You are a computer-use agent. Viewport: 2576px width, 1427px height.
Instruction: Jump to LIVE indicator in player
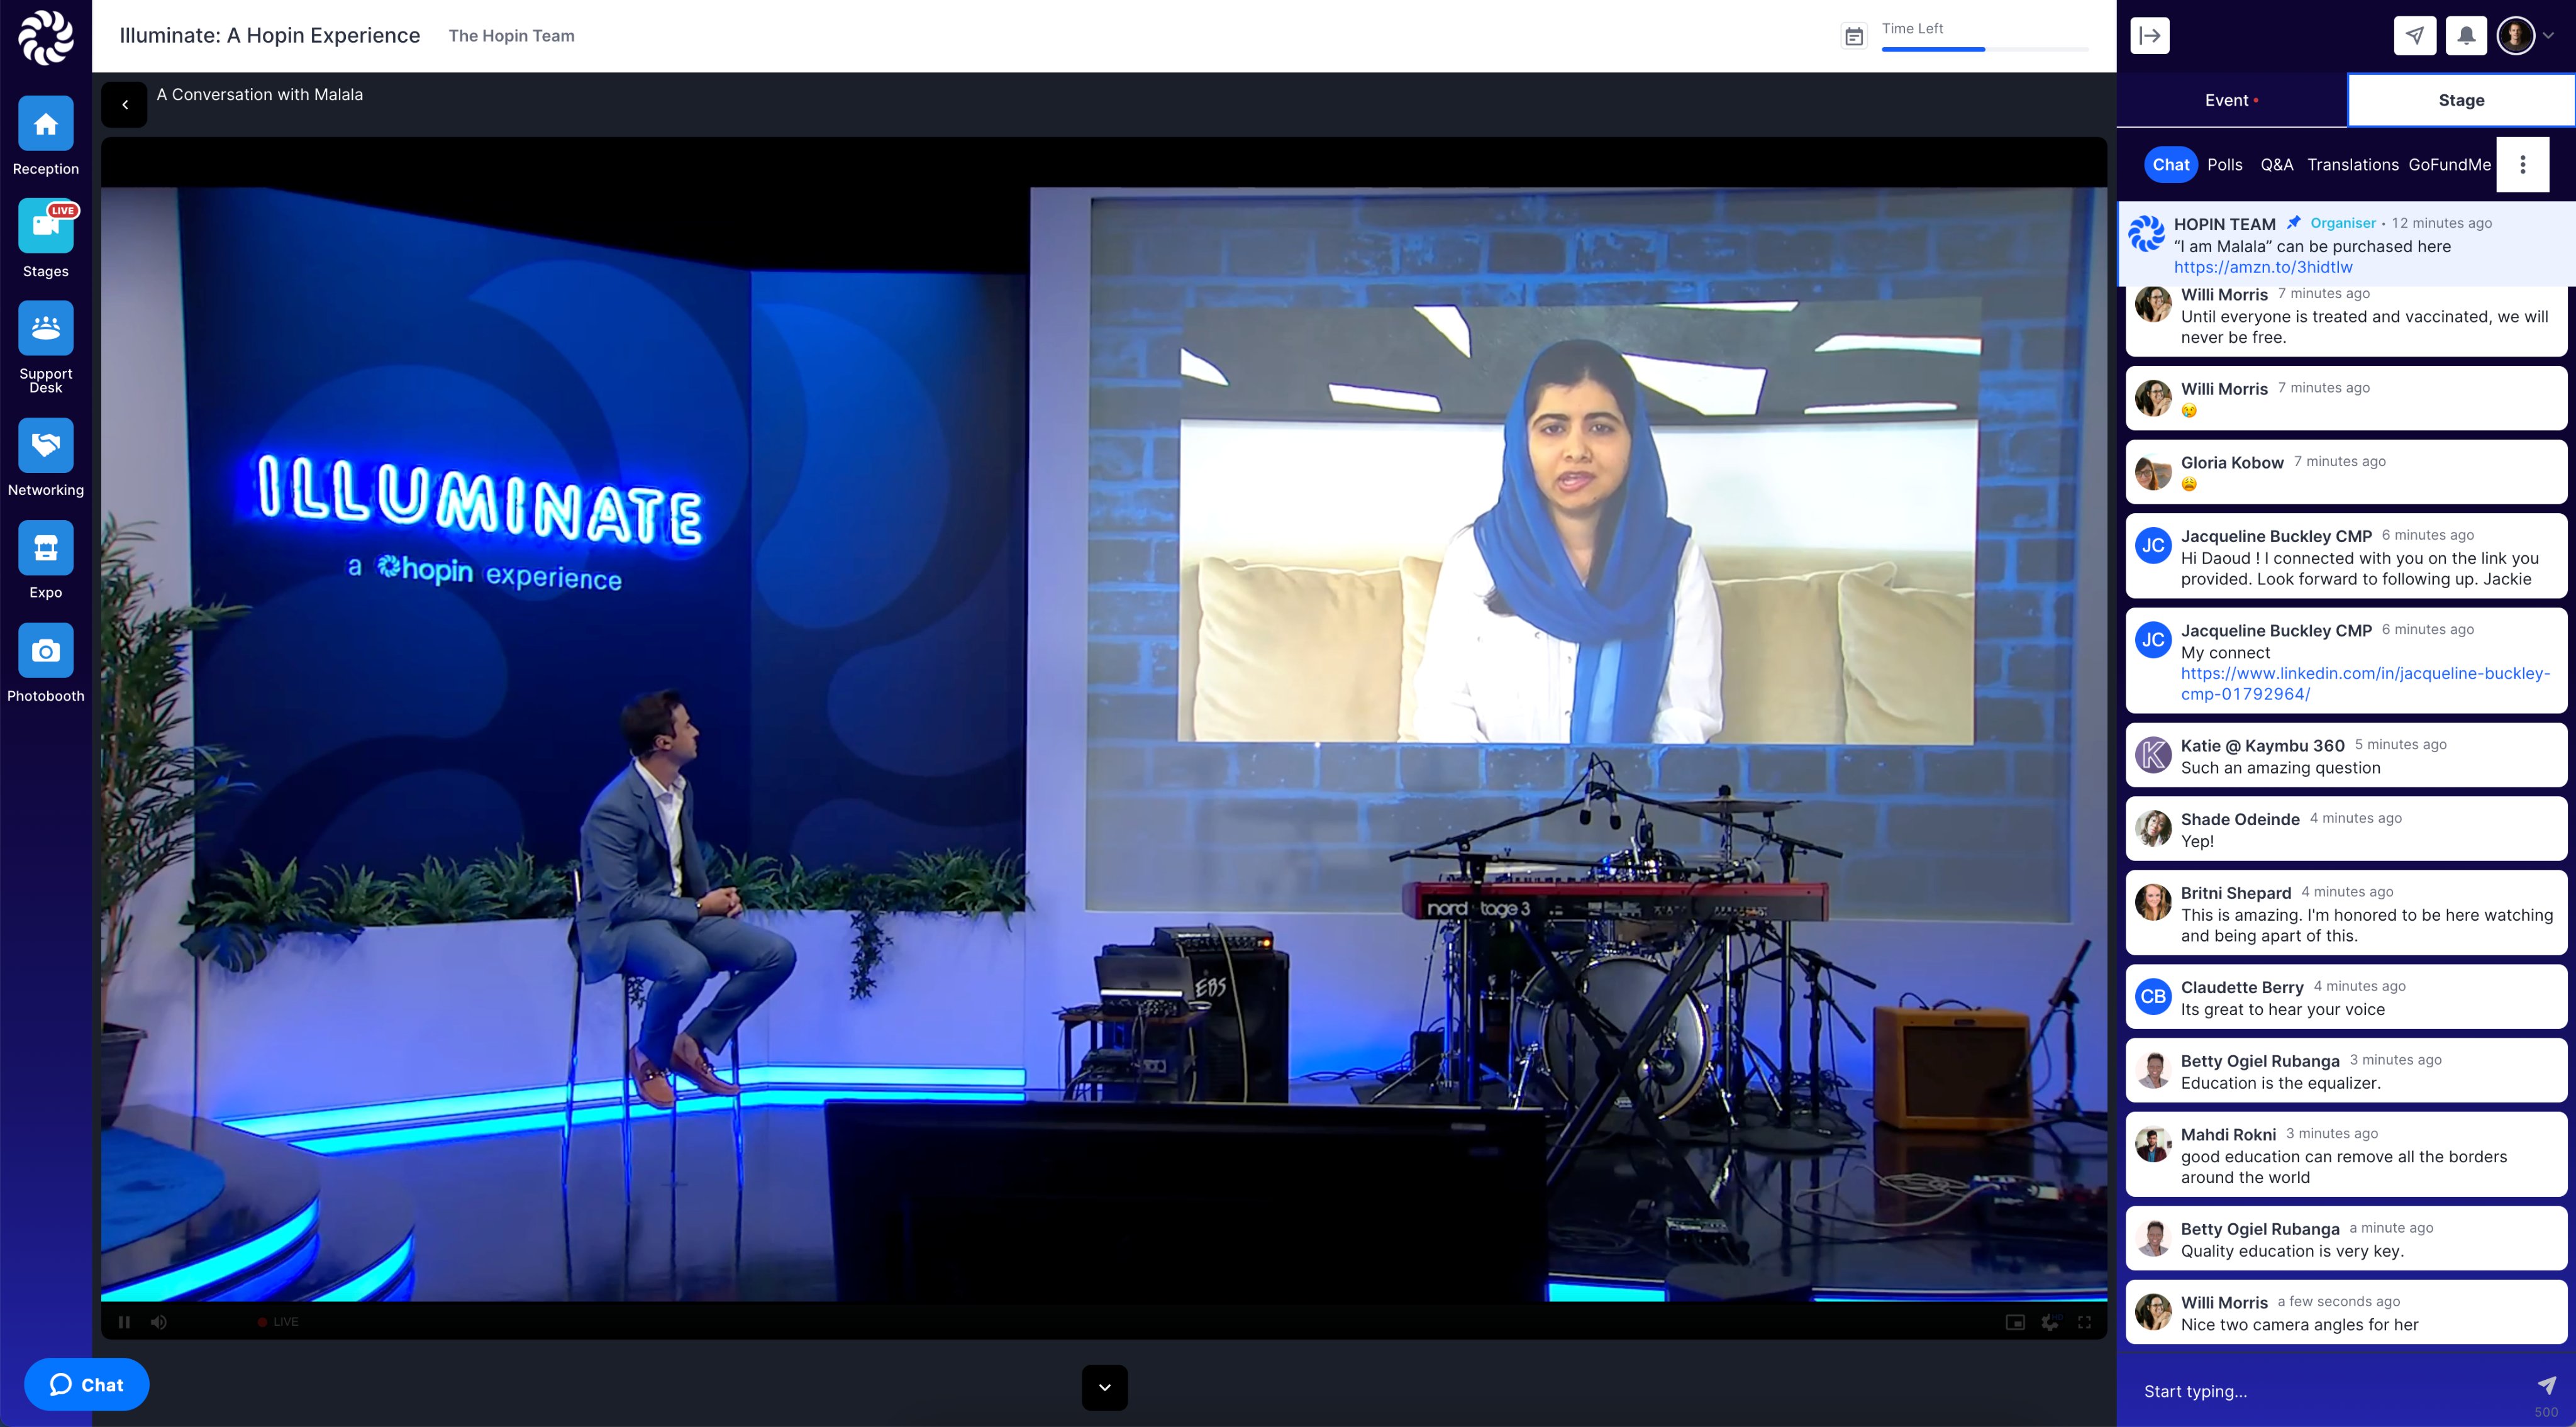[278, 1322]
